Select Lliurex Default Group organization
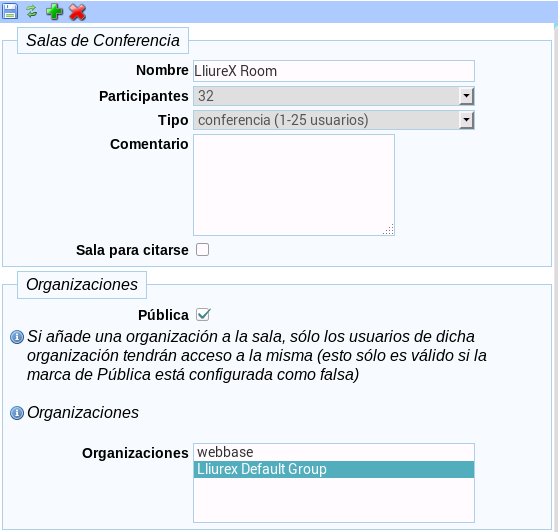 333,469
